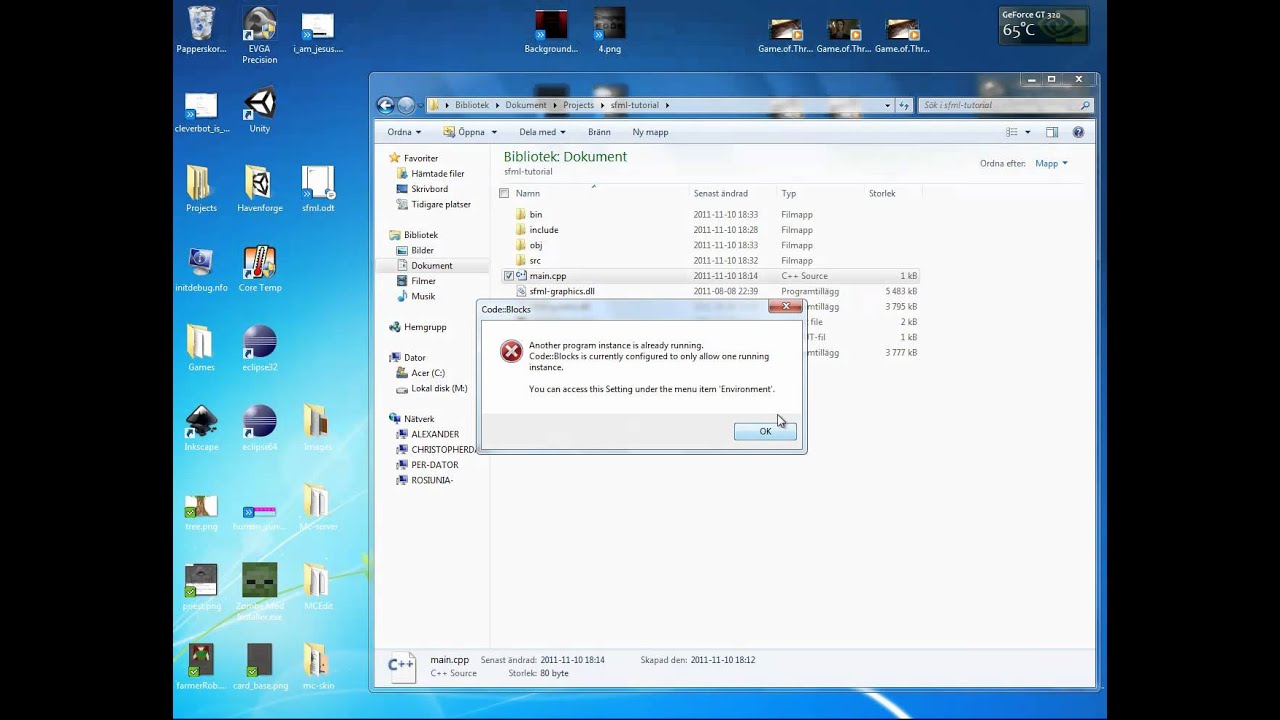Select the src folder in the file list

[535, 261]
